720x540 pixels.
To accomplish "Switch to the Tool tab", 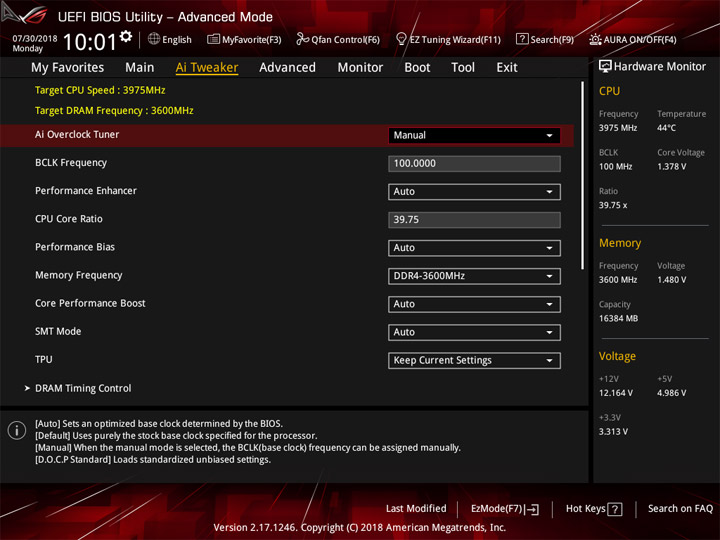I will (463, 68).
